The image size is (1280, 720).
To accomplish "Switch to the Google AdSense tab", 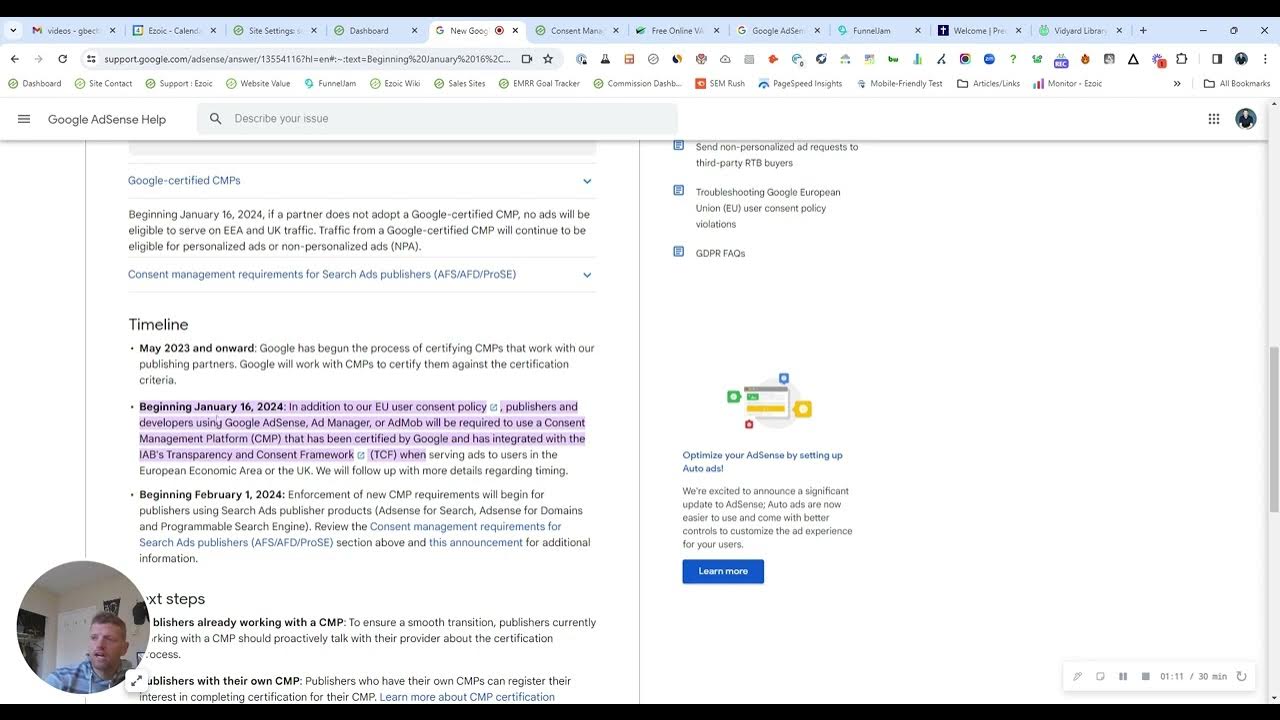I will coord(778,30).
